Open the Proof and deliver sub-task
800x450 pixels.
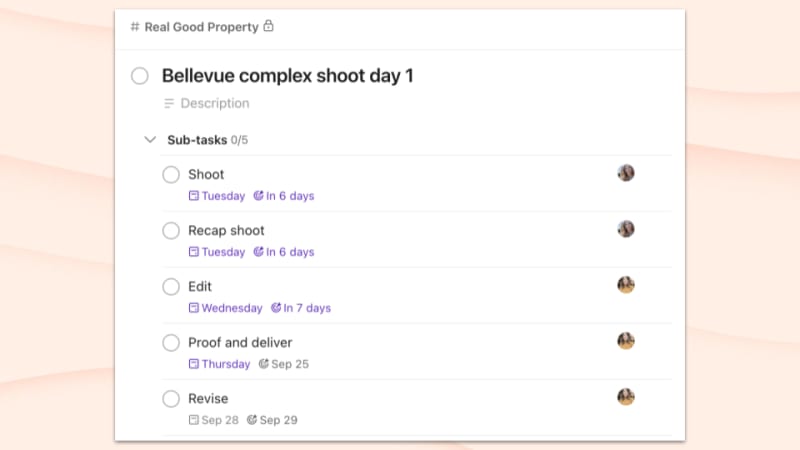click(x=240, y=342)
